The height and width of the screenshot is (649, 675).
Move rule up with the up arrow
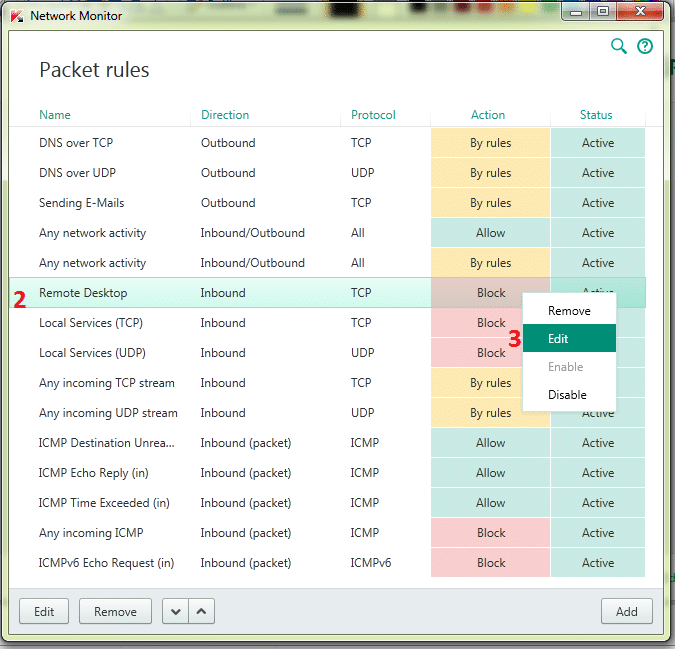pos(201,611)
